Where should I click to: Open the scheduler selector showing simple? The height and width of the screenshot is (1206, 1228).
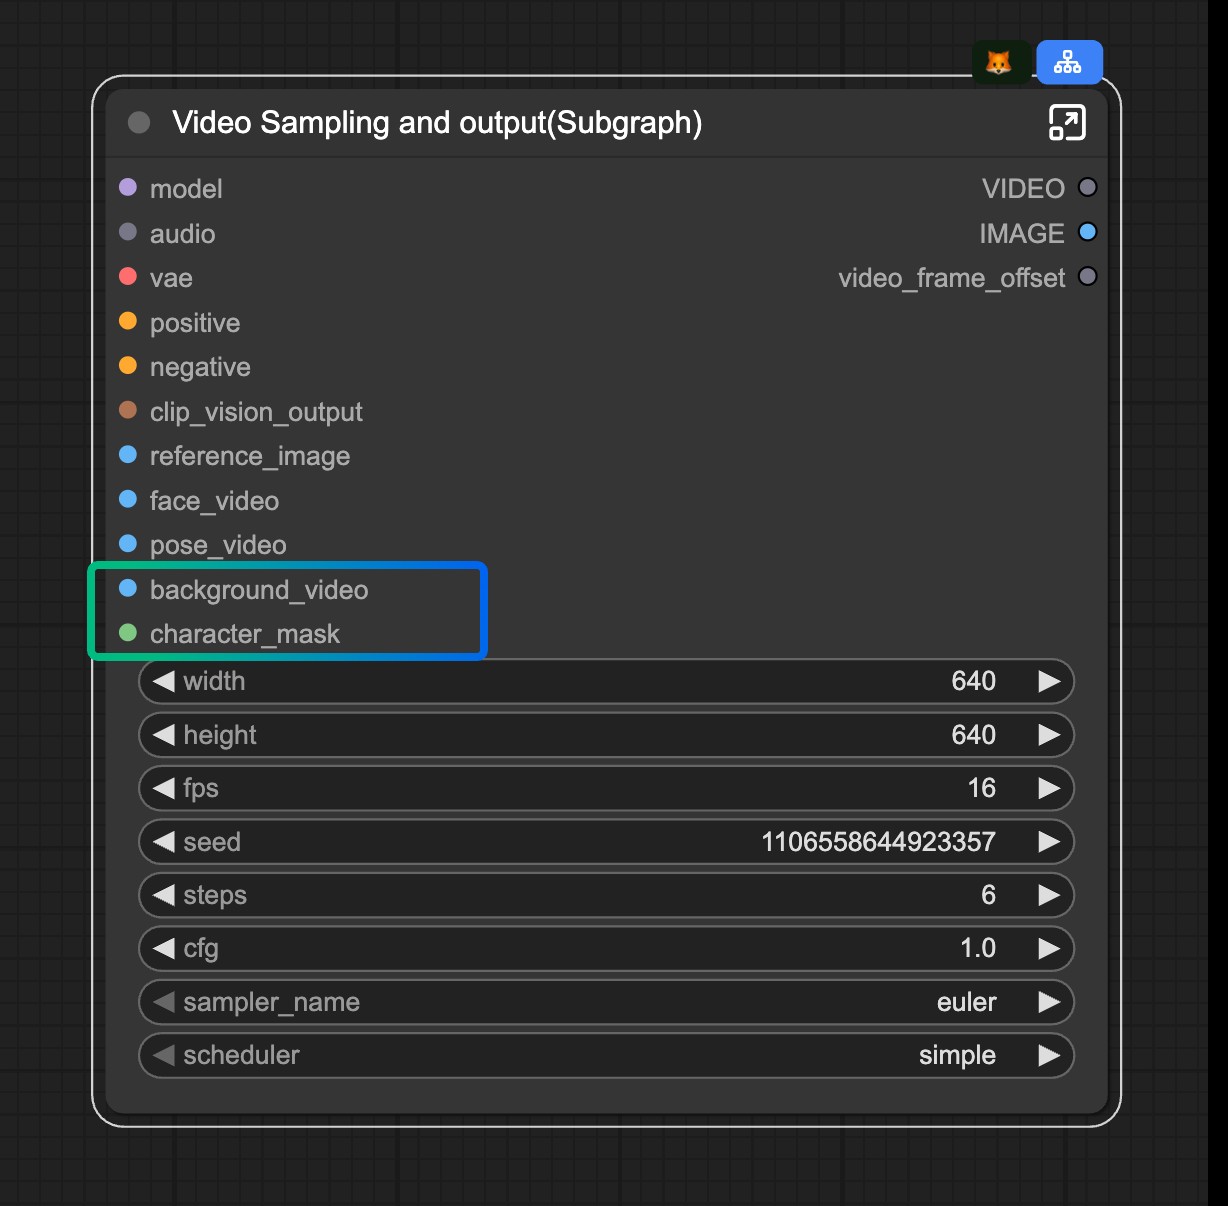click(x=606, y=1055)
